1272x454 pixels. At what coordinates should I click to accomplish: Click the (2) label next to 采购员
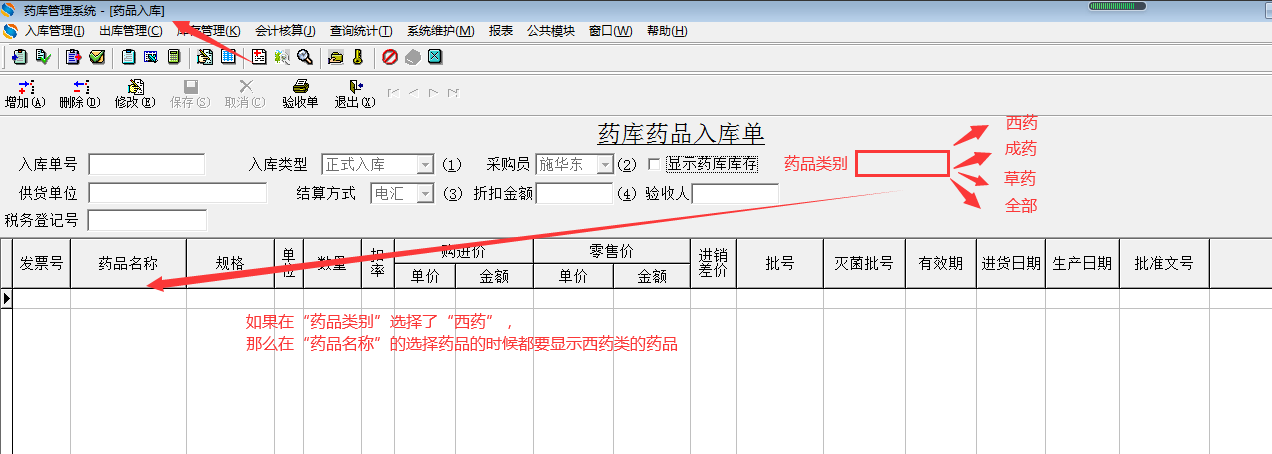[x=627, y=165]
